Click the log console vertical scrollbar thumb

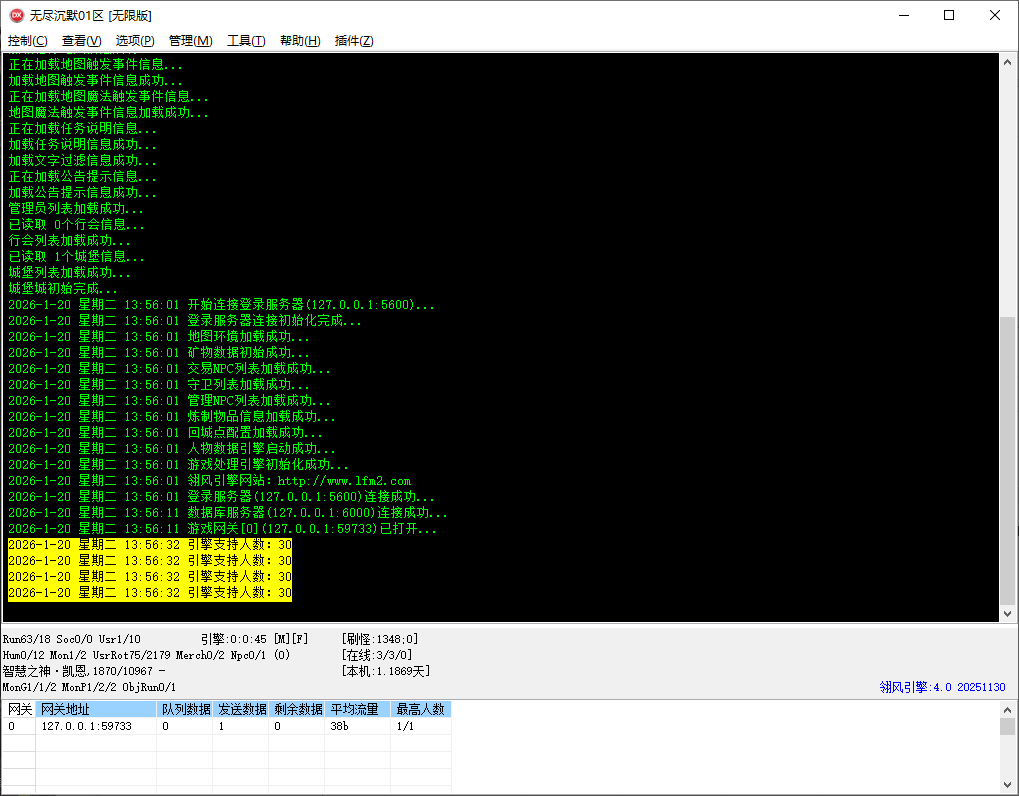pos(1007,458)
